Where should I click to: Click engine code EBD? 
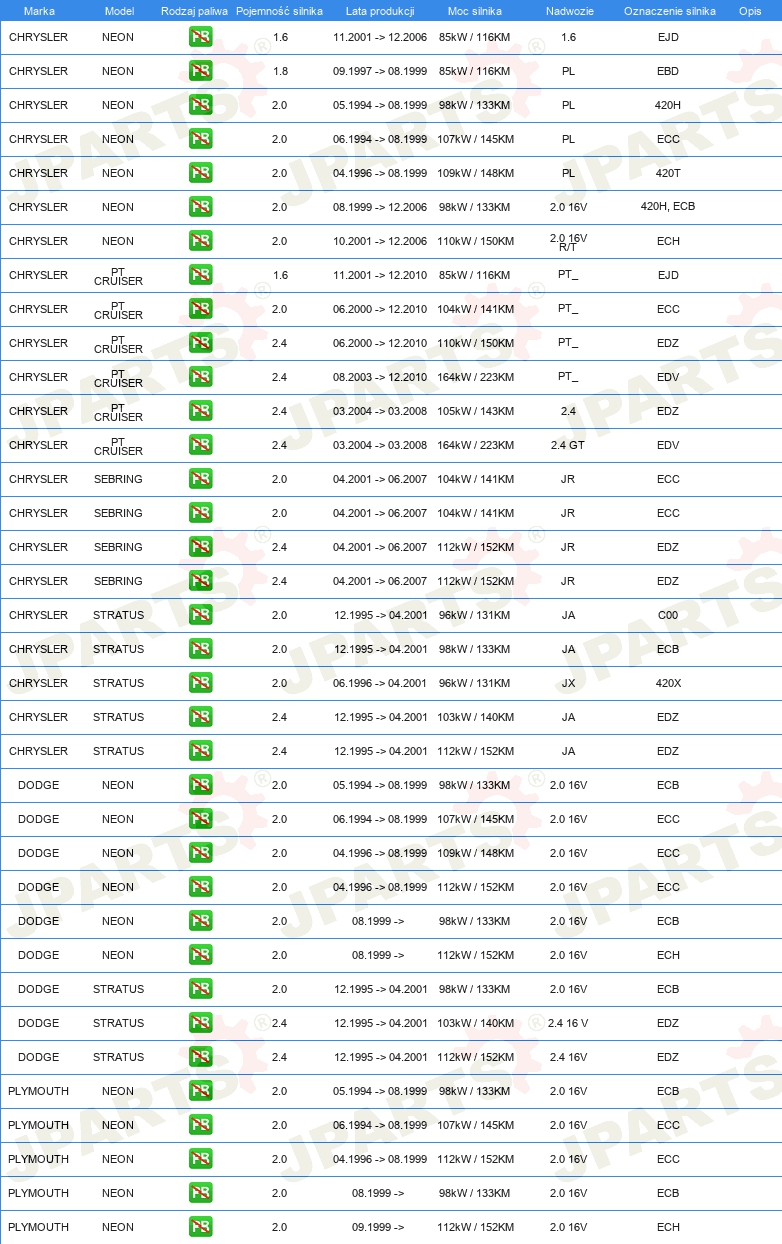coord(668,71)
